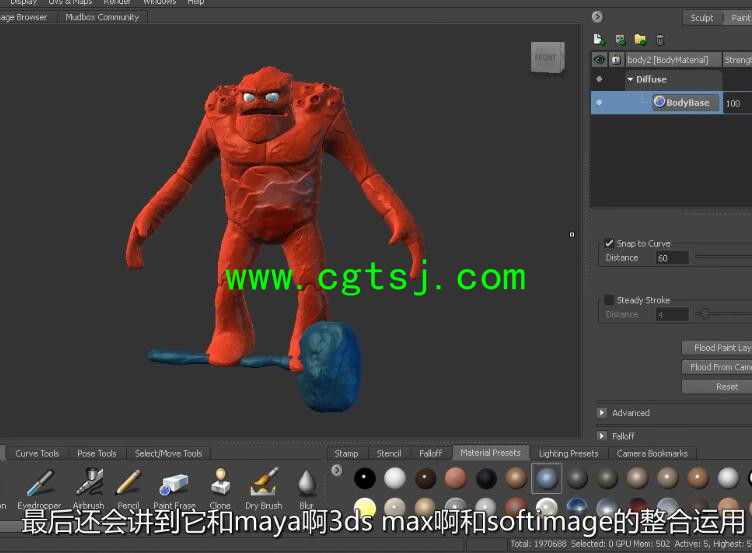Click the trash can delete layer icon
Viewport: 752px width, 553px height.
click(x=660, y=40)
